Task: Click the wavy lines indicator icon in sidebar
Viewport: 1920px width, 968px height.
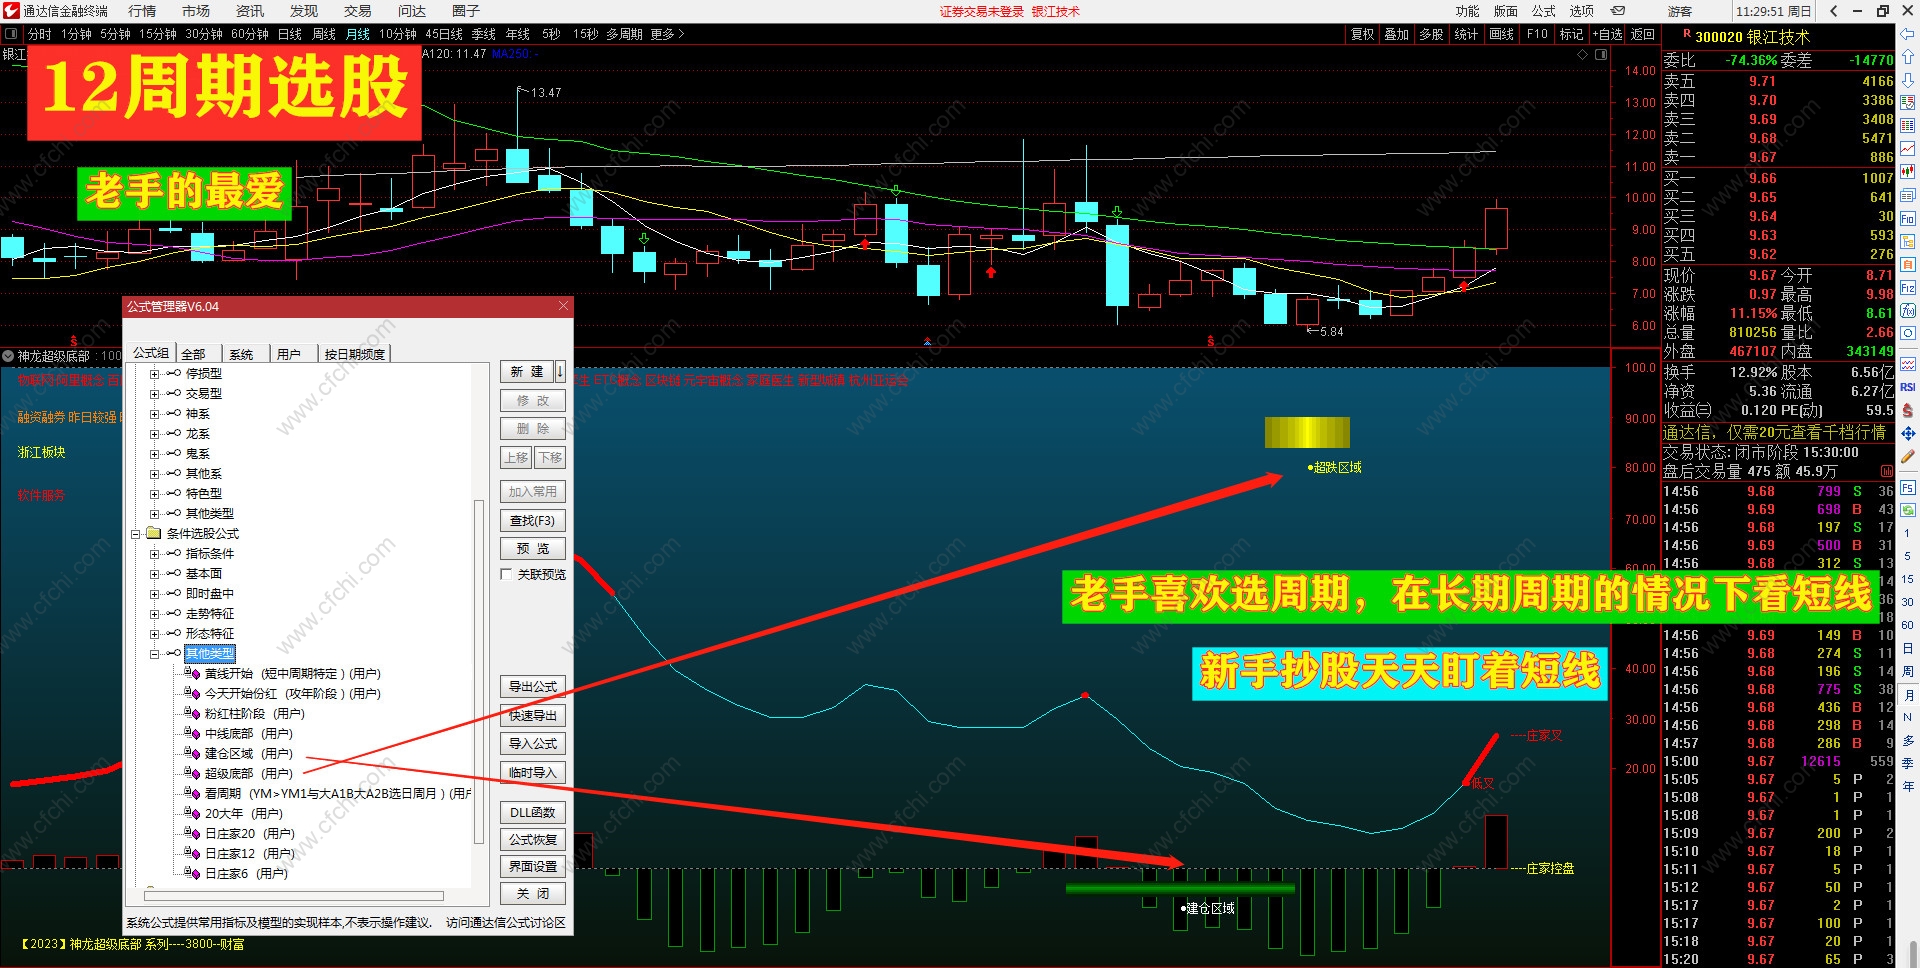Action: [x=1908, y=364]
